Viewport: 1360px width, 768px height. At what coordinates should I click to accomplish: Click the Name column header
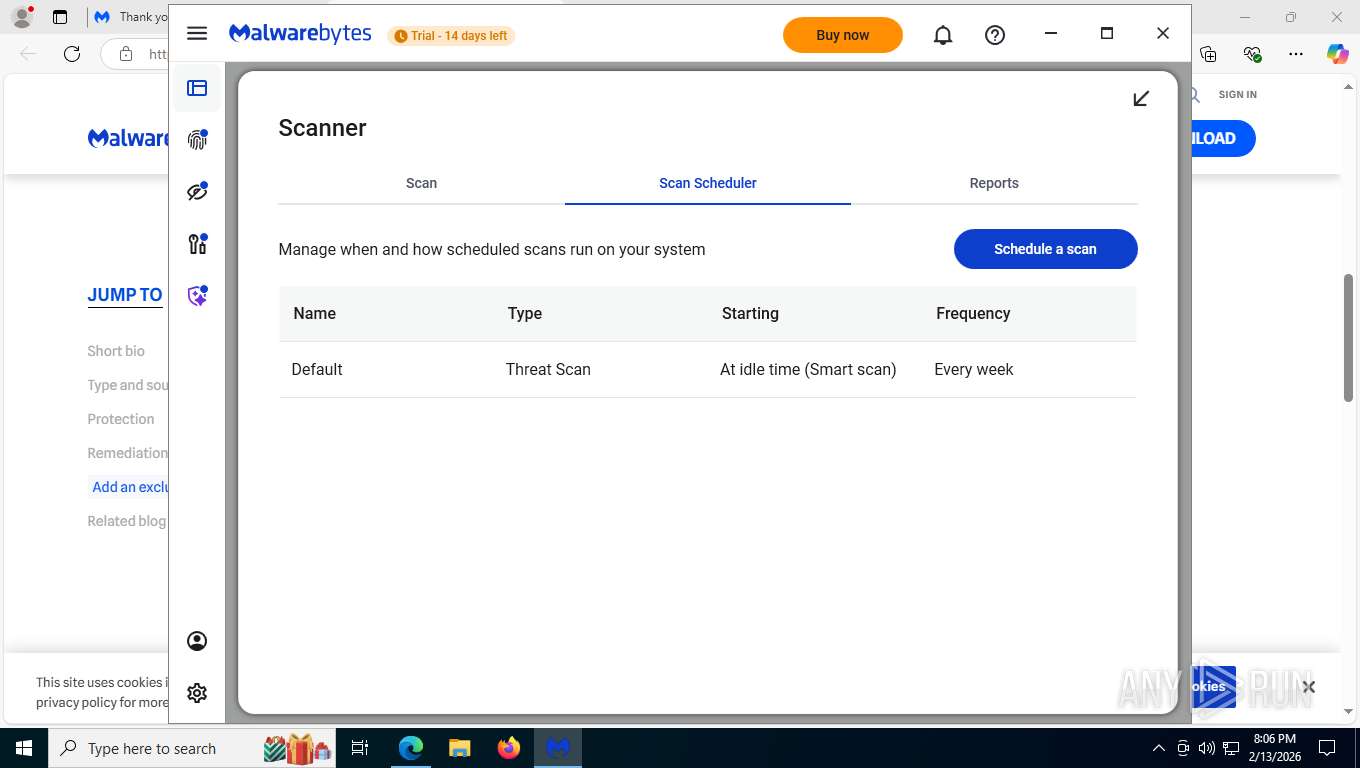[x=315, y=313]
